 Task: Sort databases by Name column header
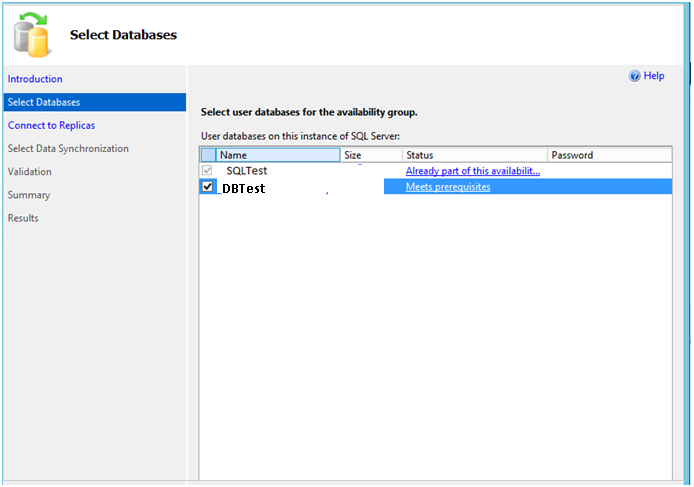(278, 155)
